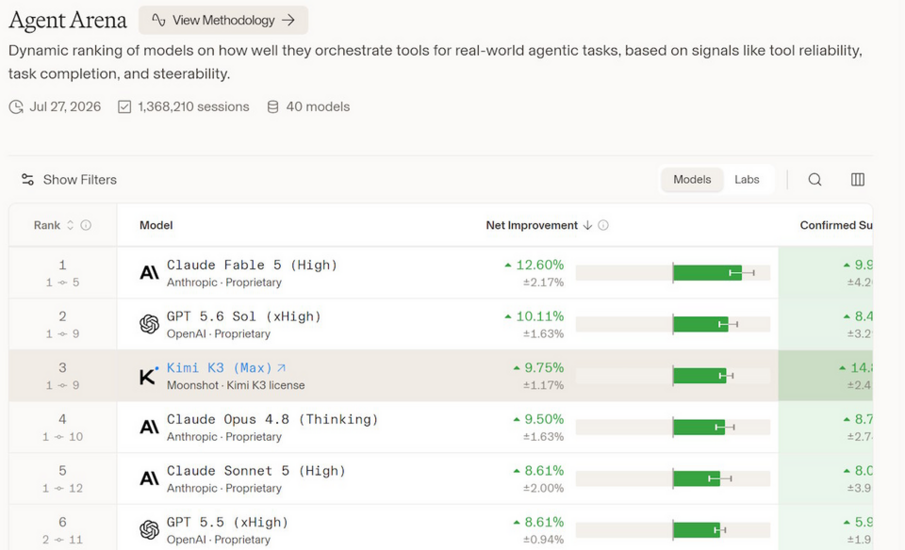This screenshot has width=905, height=550.
Task: Sort by the Net Improvement down arrow
Action: pos(588,225)
